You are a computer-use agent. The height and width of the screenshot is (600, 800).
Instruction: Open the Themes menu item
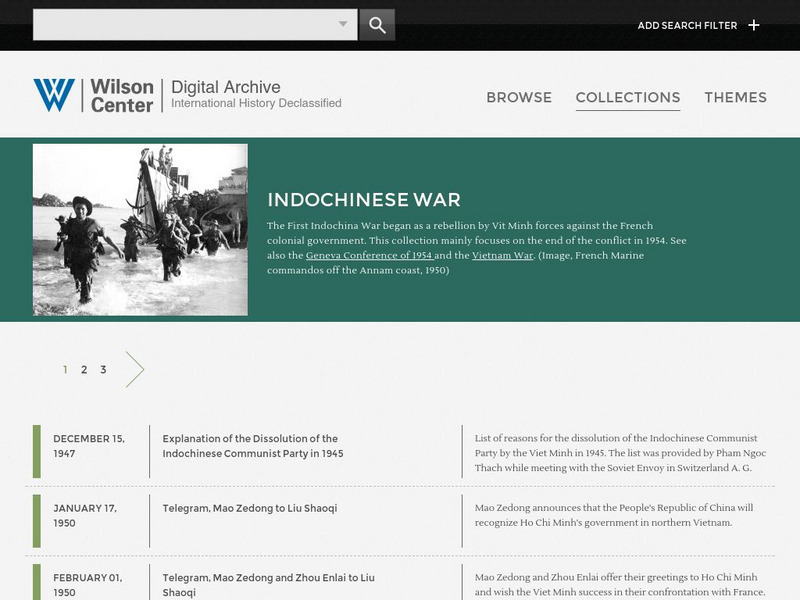point(735,97)
